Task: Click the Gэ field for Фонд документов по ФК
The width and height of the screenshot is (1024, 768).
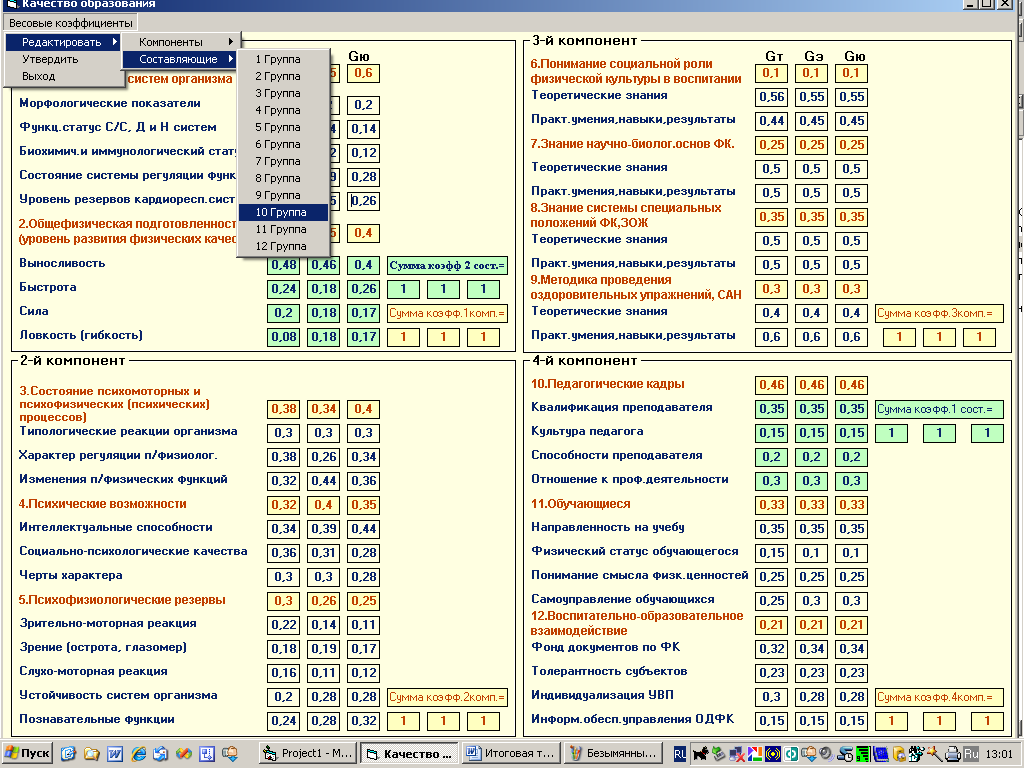Action: (811, 649)
